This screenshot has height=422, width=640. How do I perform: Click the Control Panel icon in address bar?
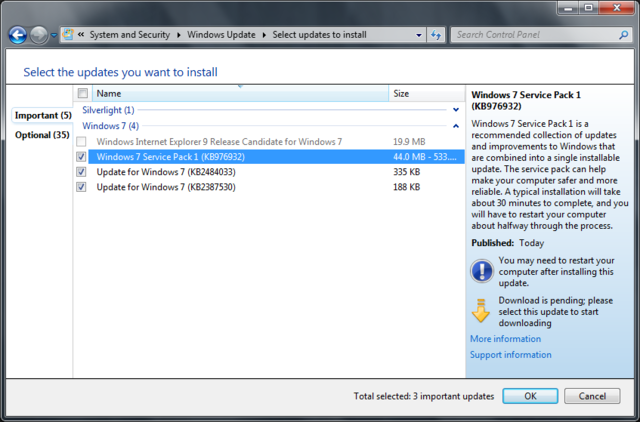pyautogui.click(x=68, y=35)
